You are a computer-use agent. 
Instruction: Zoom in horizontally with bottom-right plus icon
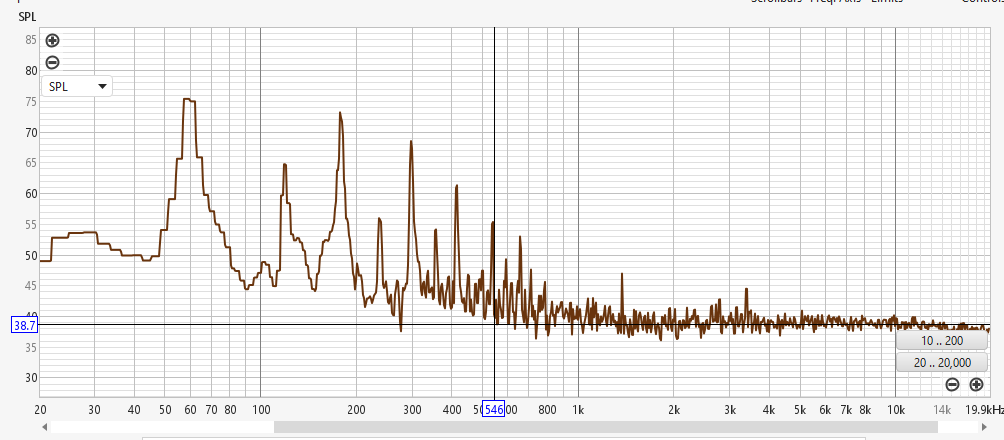click(976, 385)
